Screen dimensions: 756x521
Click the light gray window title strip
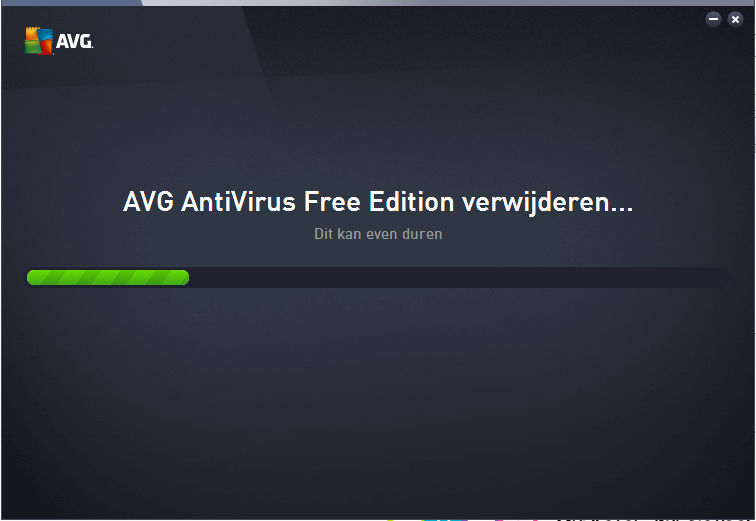448,3
